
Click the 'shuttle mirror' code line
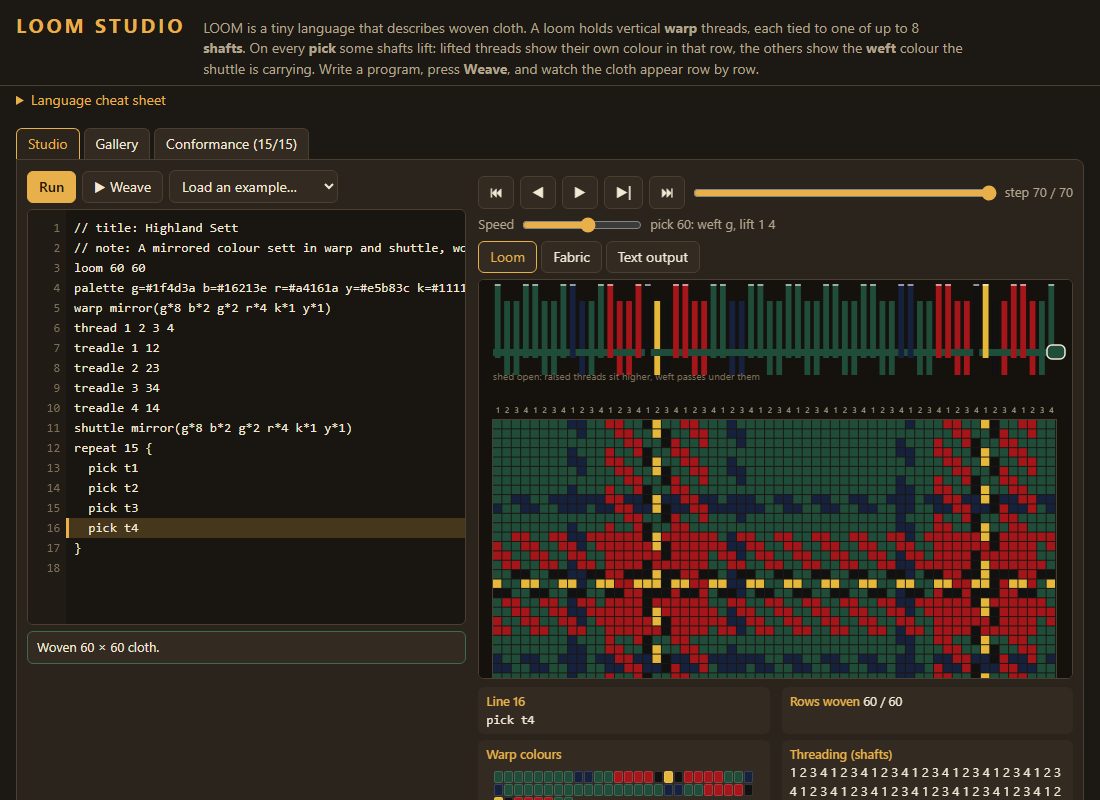213,427
